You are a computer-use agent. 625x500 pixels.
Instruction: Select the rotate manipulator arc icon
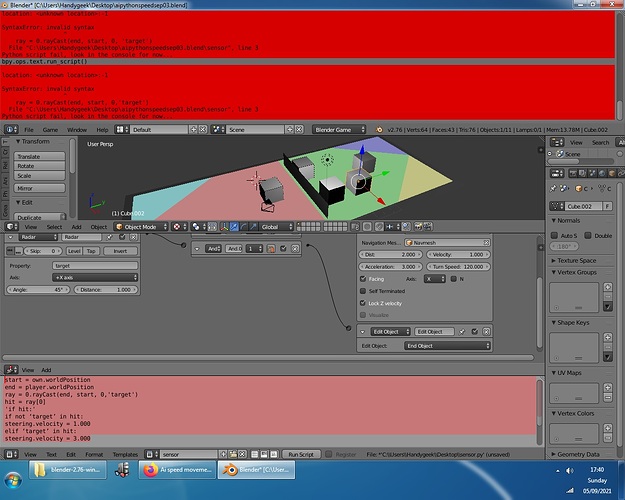click(x=244, y=227)
